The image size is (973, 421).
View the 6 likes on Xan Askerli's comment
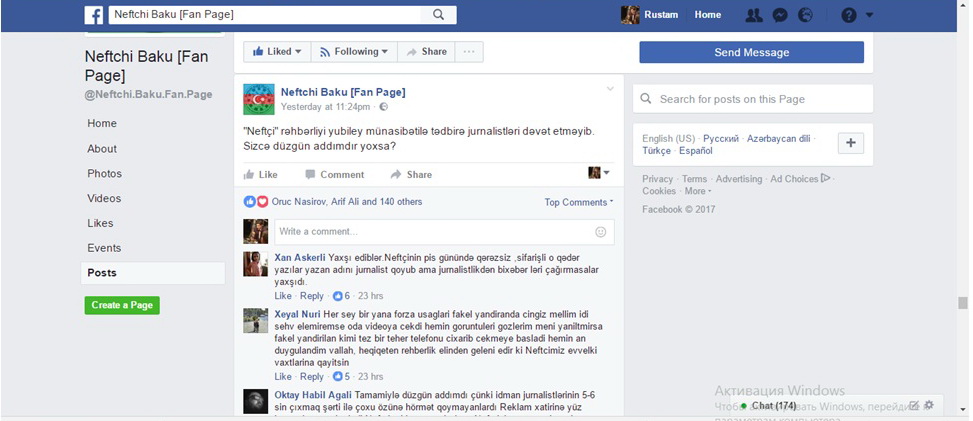(341, 296)
